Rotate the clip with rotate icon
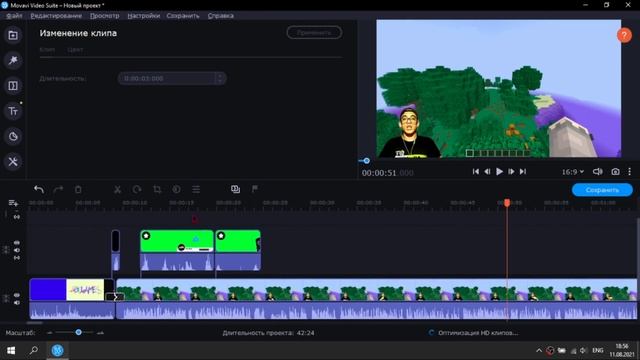 (x=137, y=189)
